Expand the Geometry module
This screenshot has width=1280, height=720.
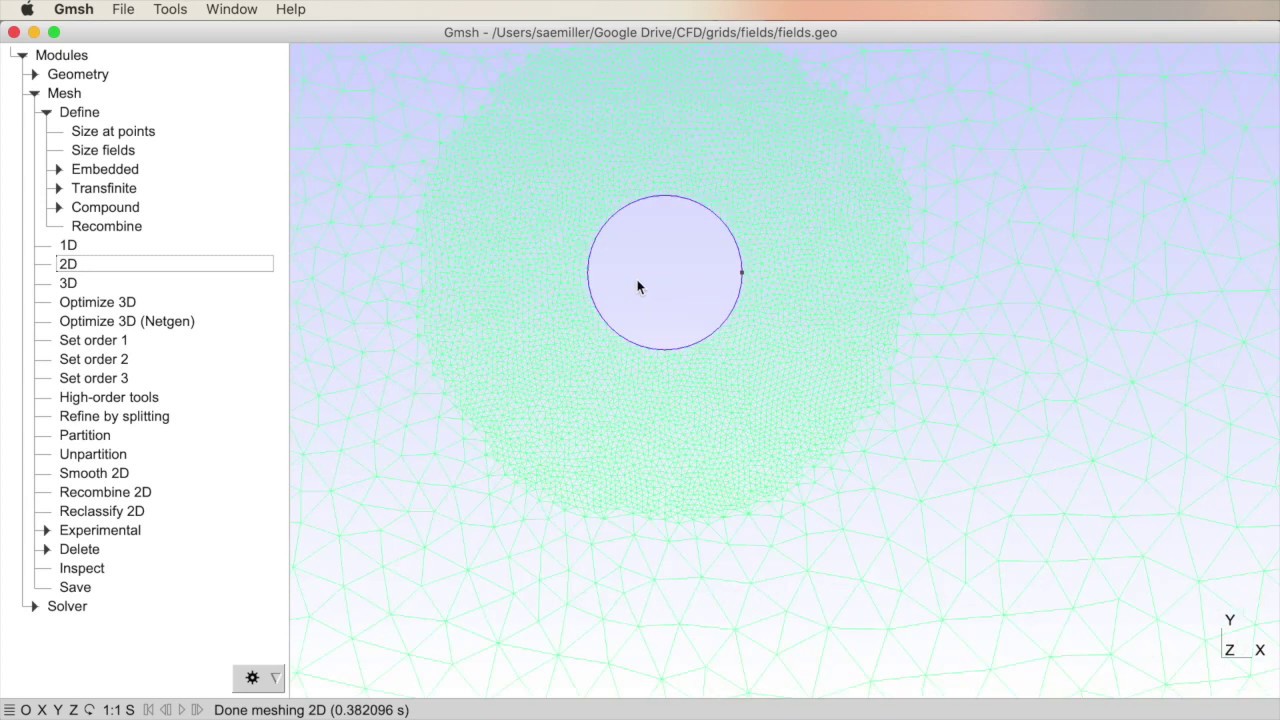click(34, 74)
